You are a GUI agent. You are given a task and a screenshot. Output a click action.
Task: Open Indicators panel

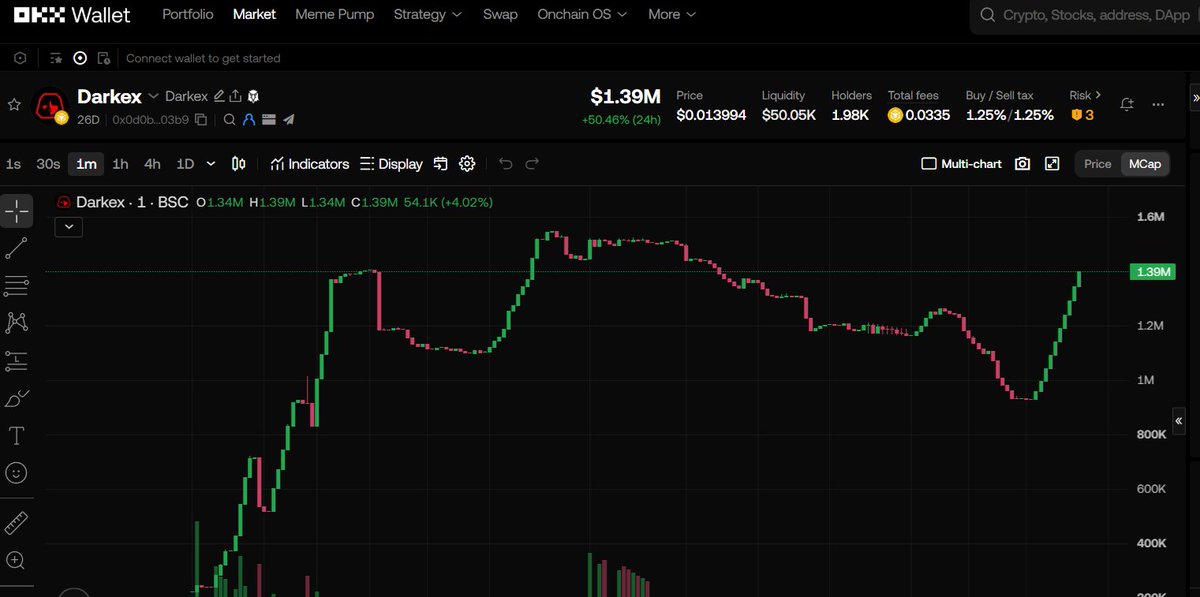tap(309, 164)
